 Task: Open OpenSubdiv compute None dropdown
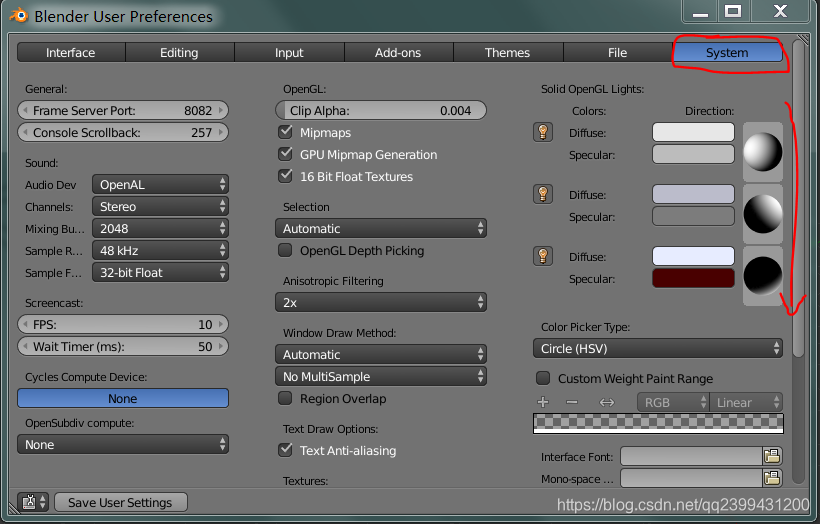click(123, 444)
